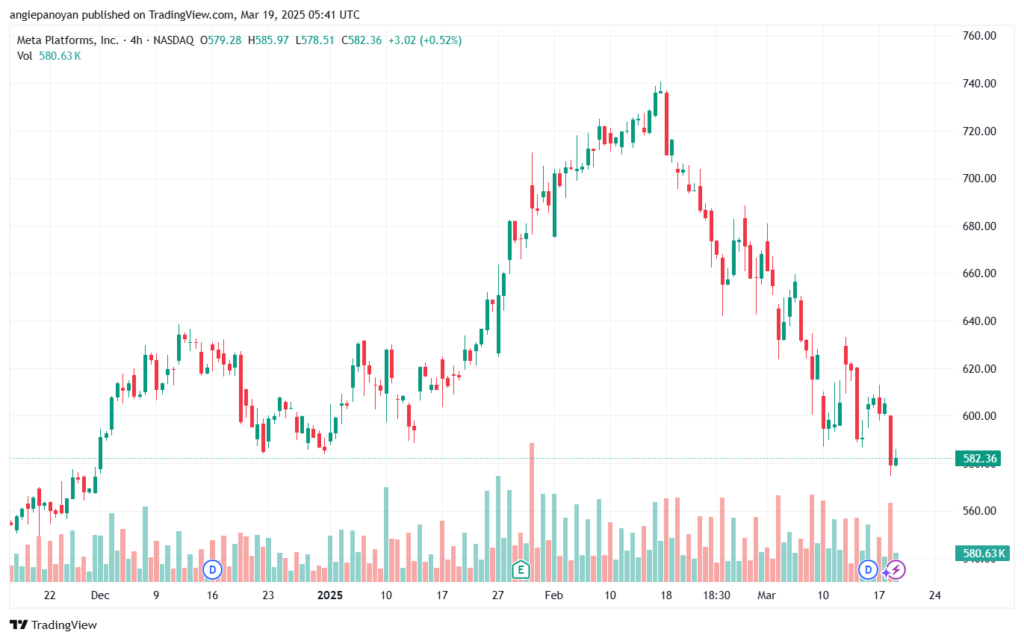Click the Vol indicator label
The height and width of the screenshot is (641, 1024).
[24, 56]
